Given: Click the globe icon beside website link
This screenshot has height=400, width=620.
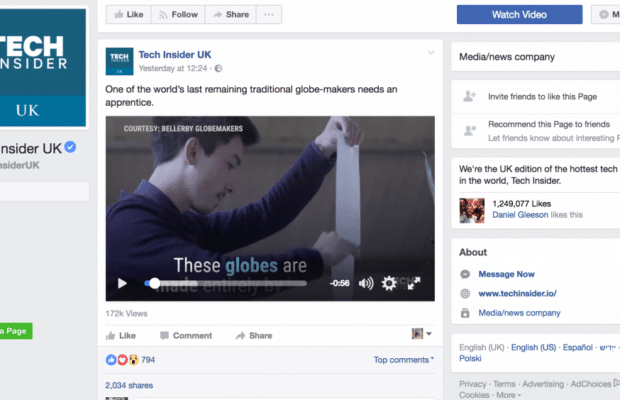Looking at the screenshot, I should tap(465, 293).
